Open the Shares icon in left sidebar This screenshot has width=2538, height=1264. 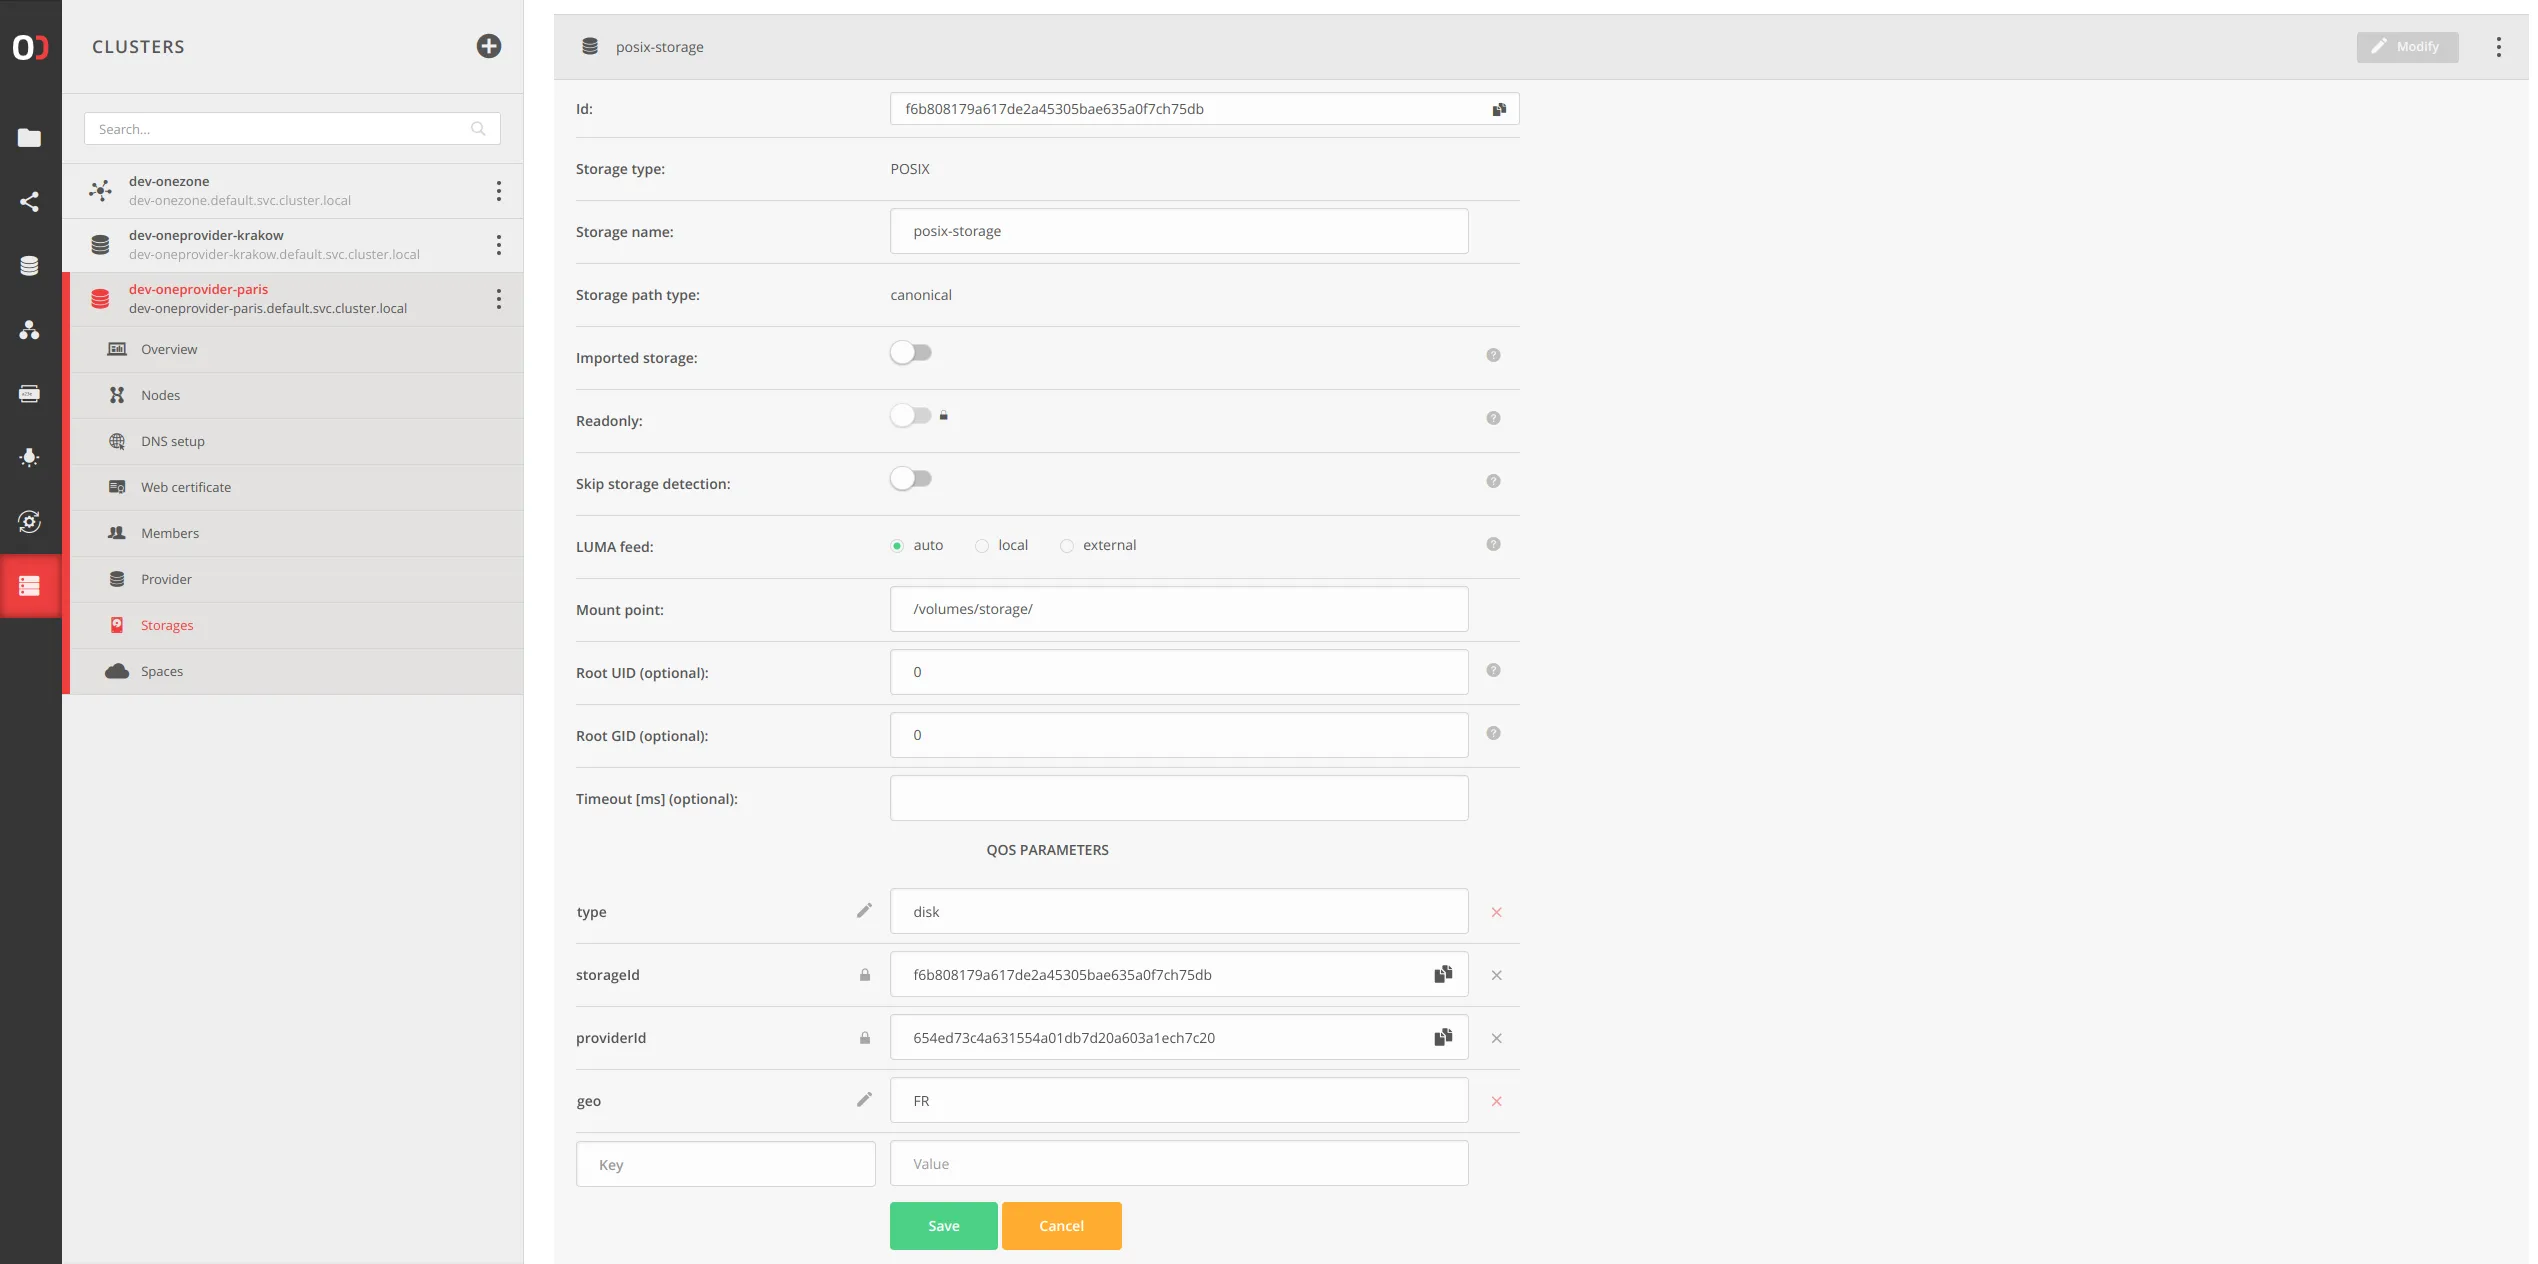(x=29, y=201)
